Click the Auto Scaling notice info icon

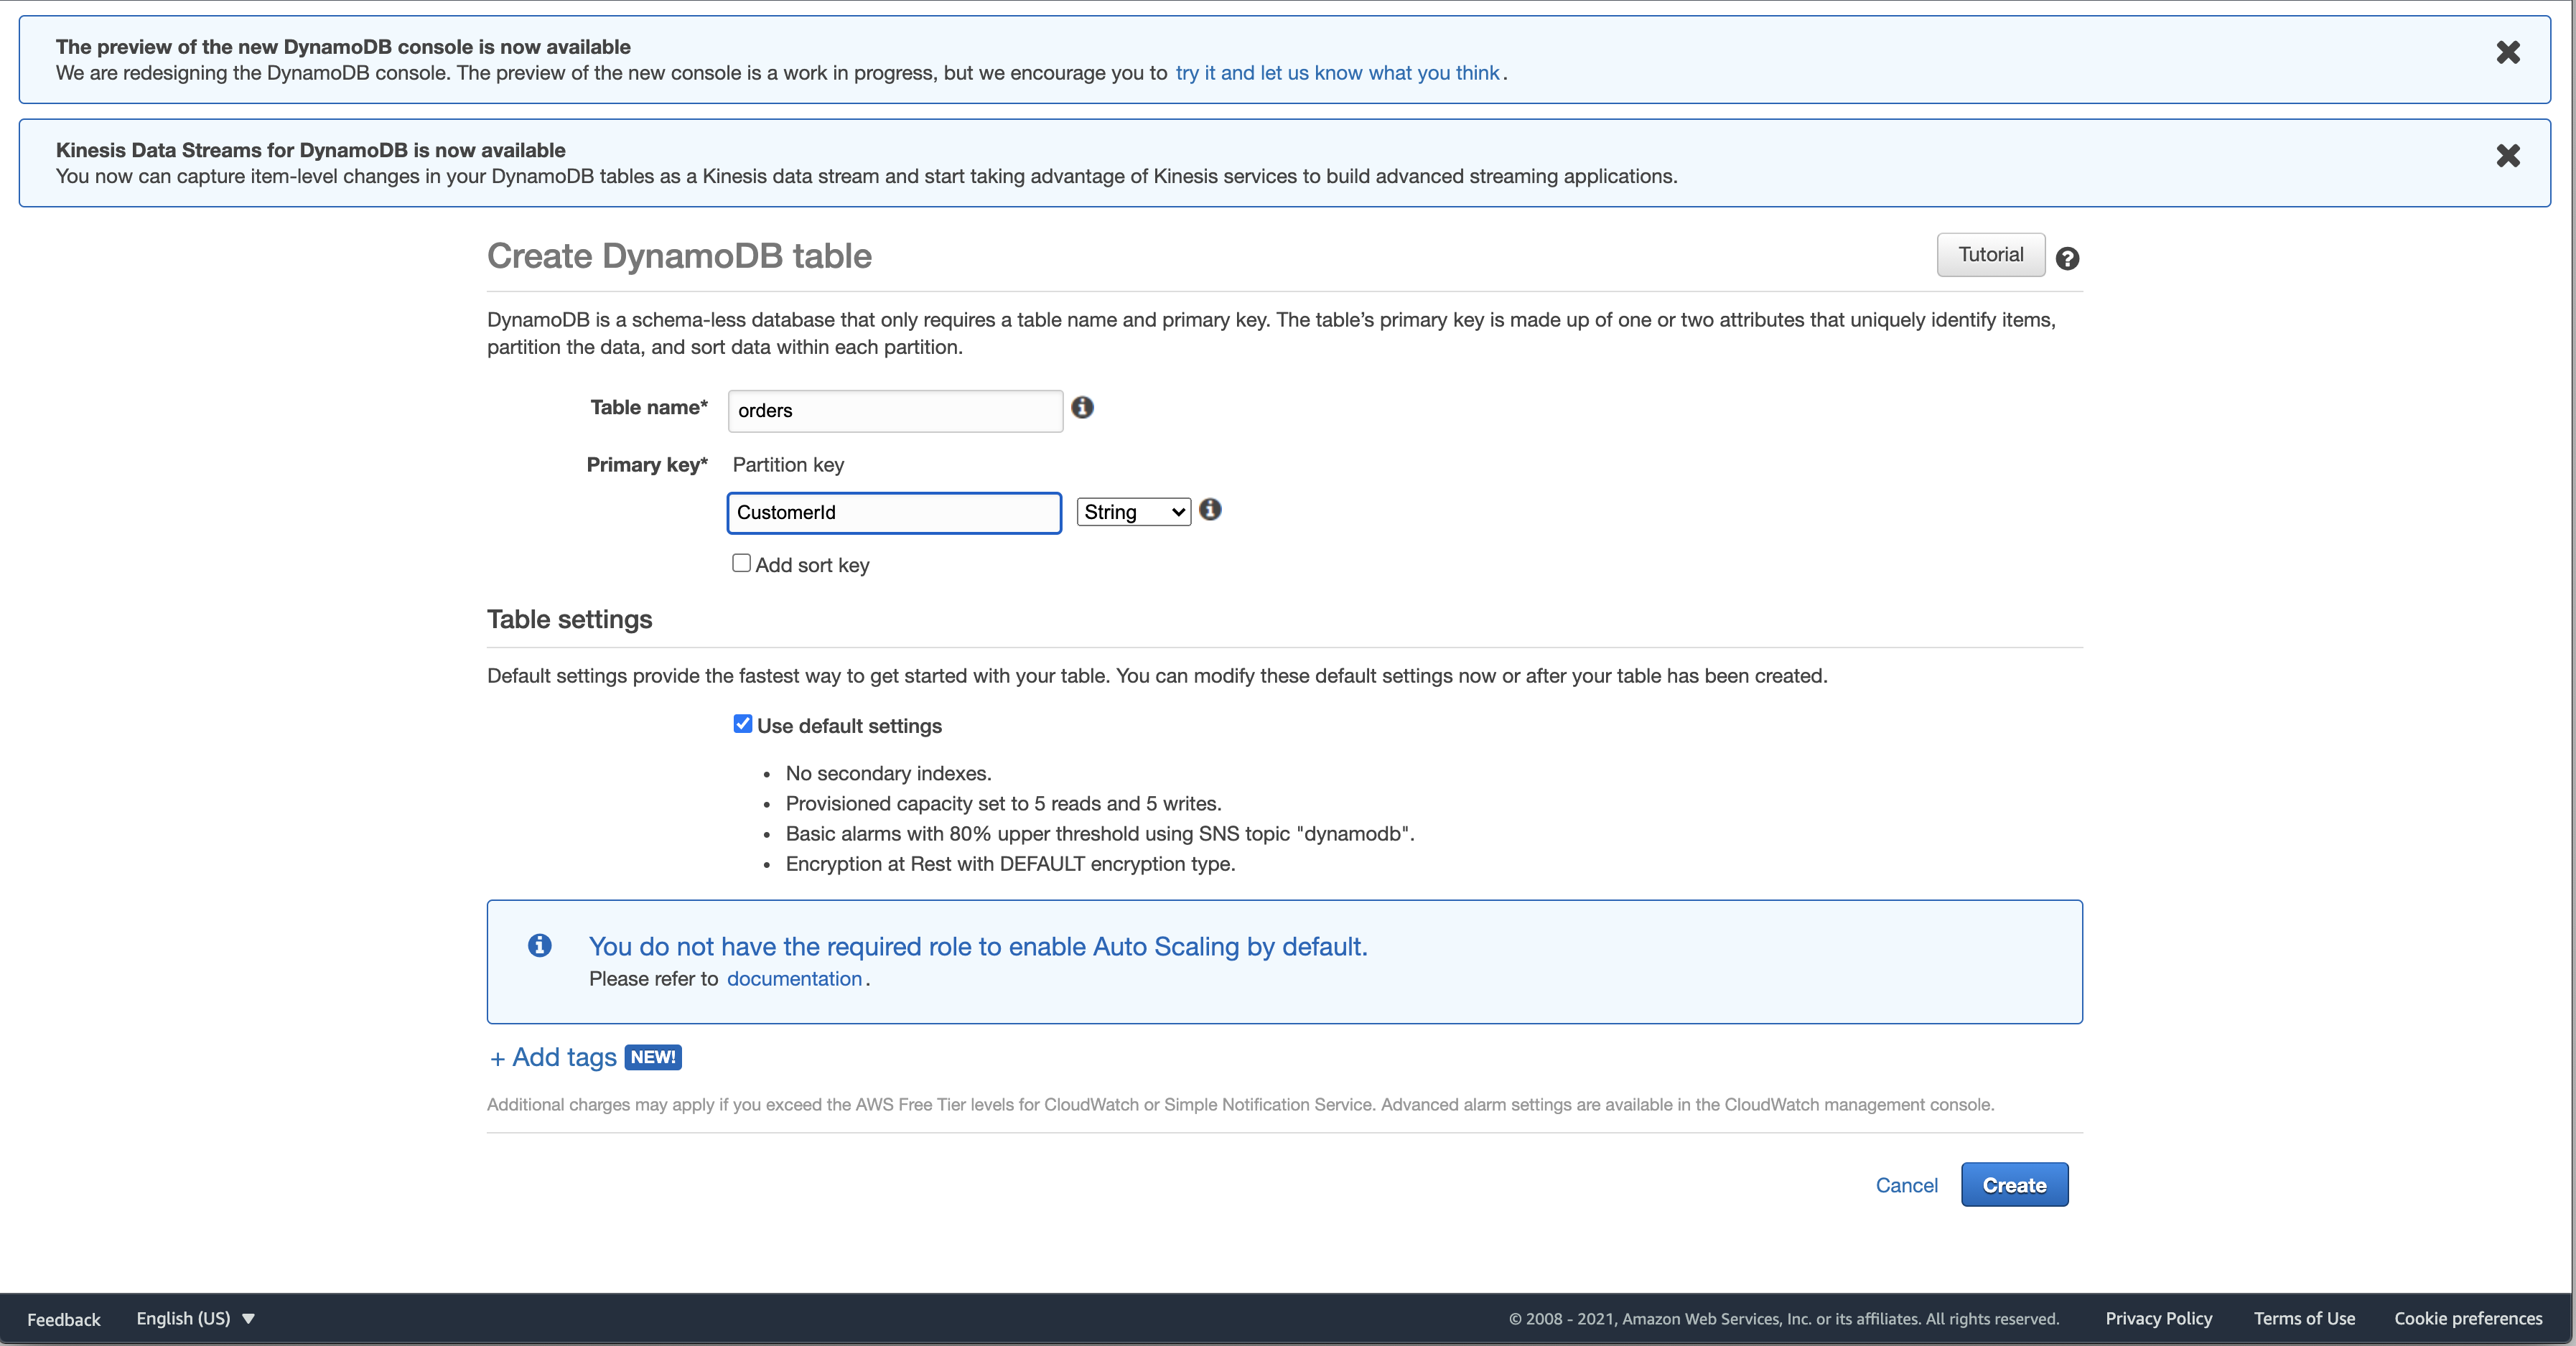click(x=539, y=945)
